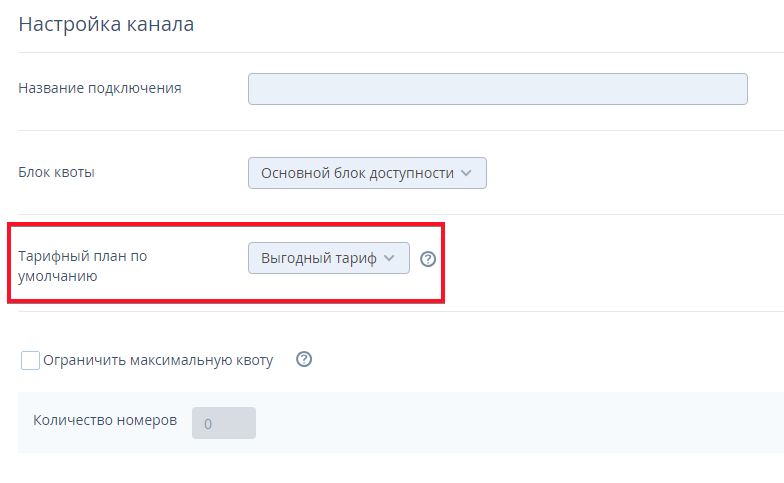This screenshot has width=784, height=483.
Task: Expand the Выгодный тариф dropdown
Action: point(328,258)
